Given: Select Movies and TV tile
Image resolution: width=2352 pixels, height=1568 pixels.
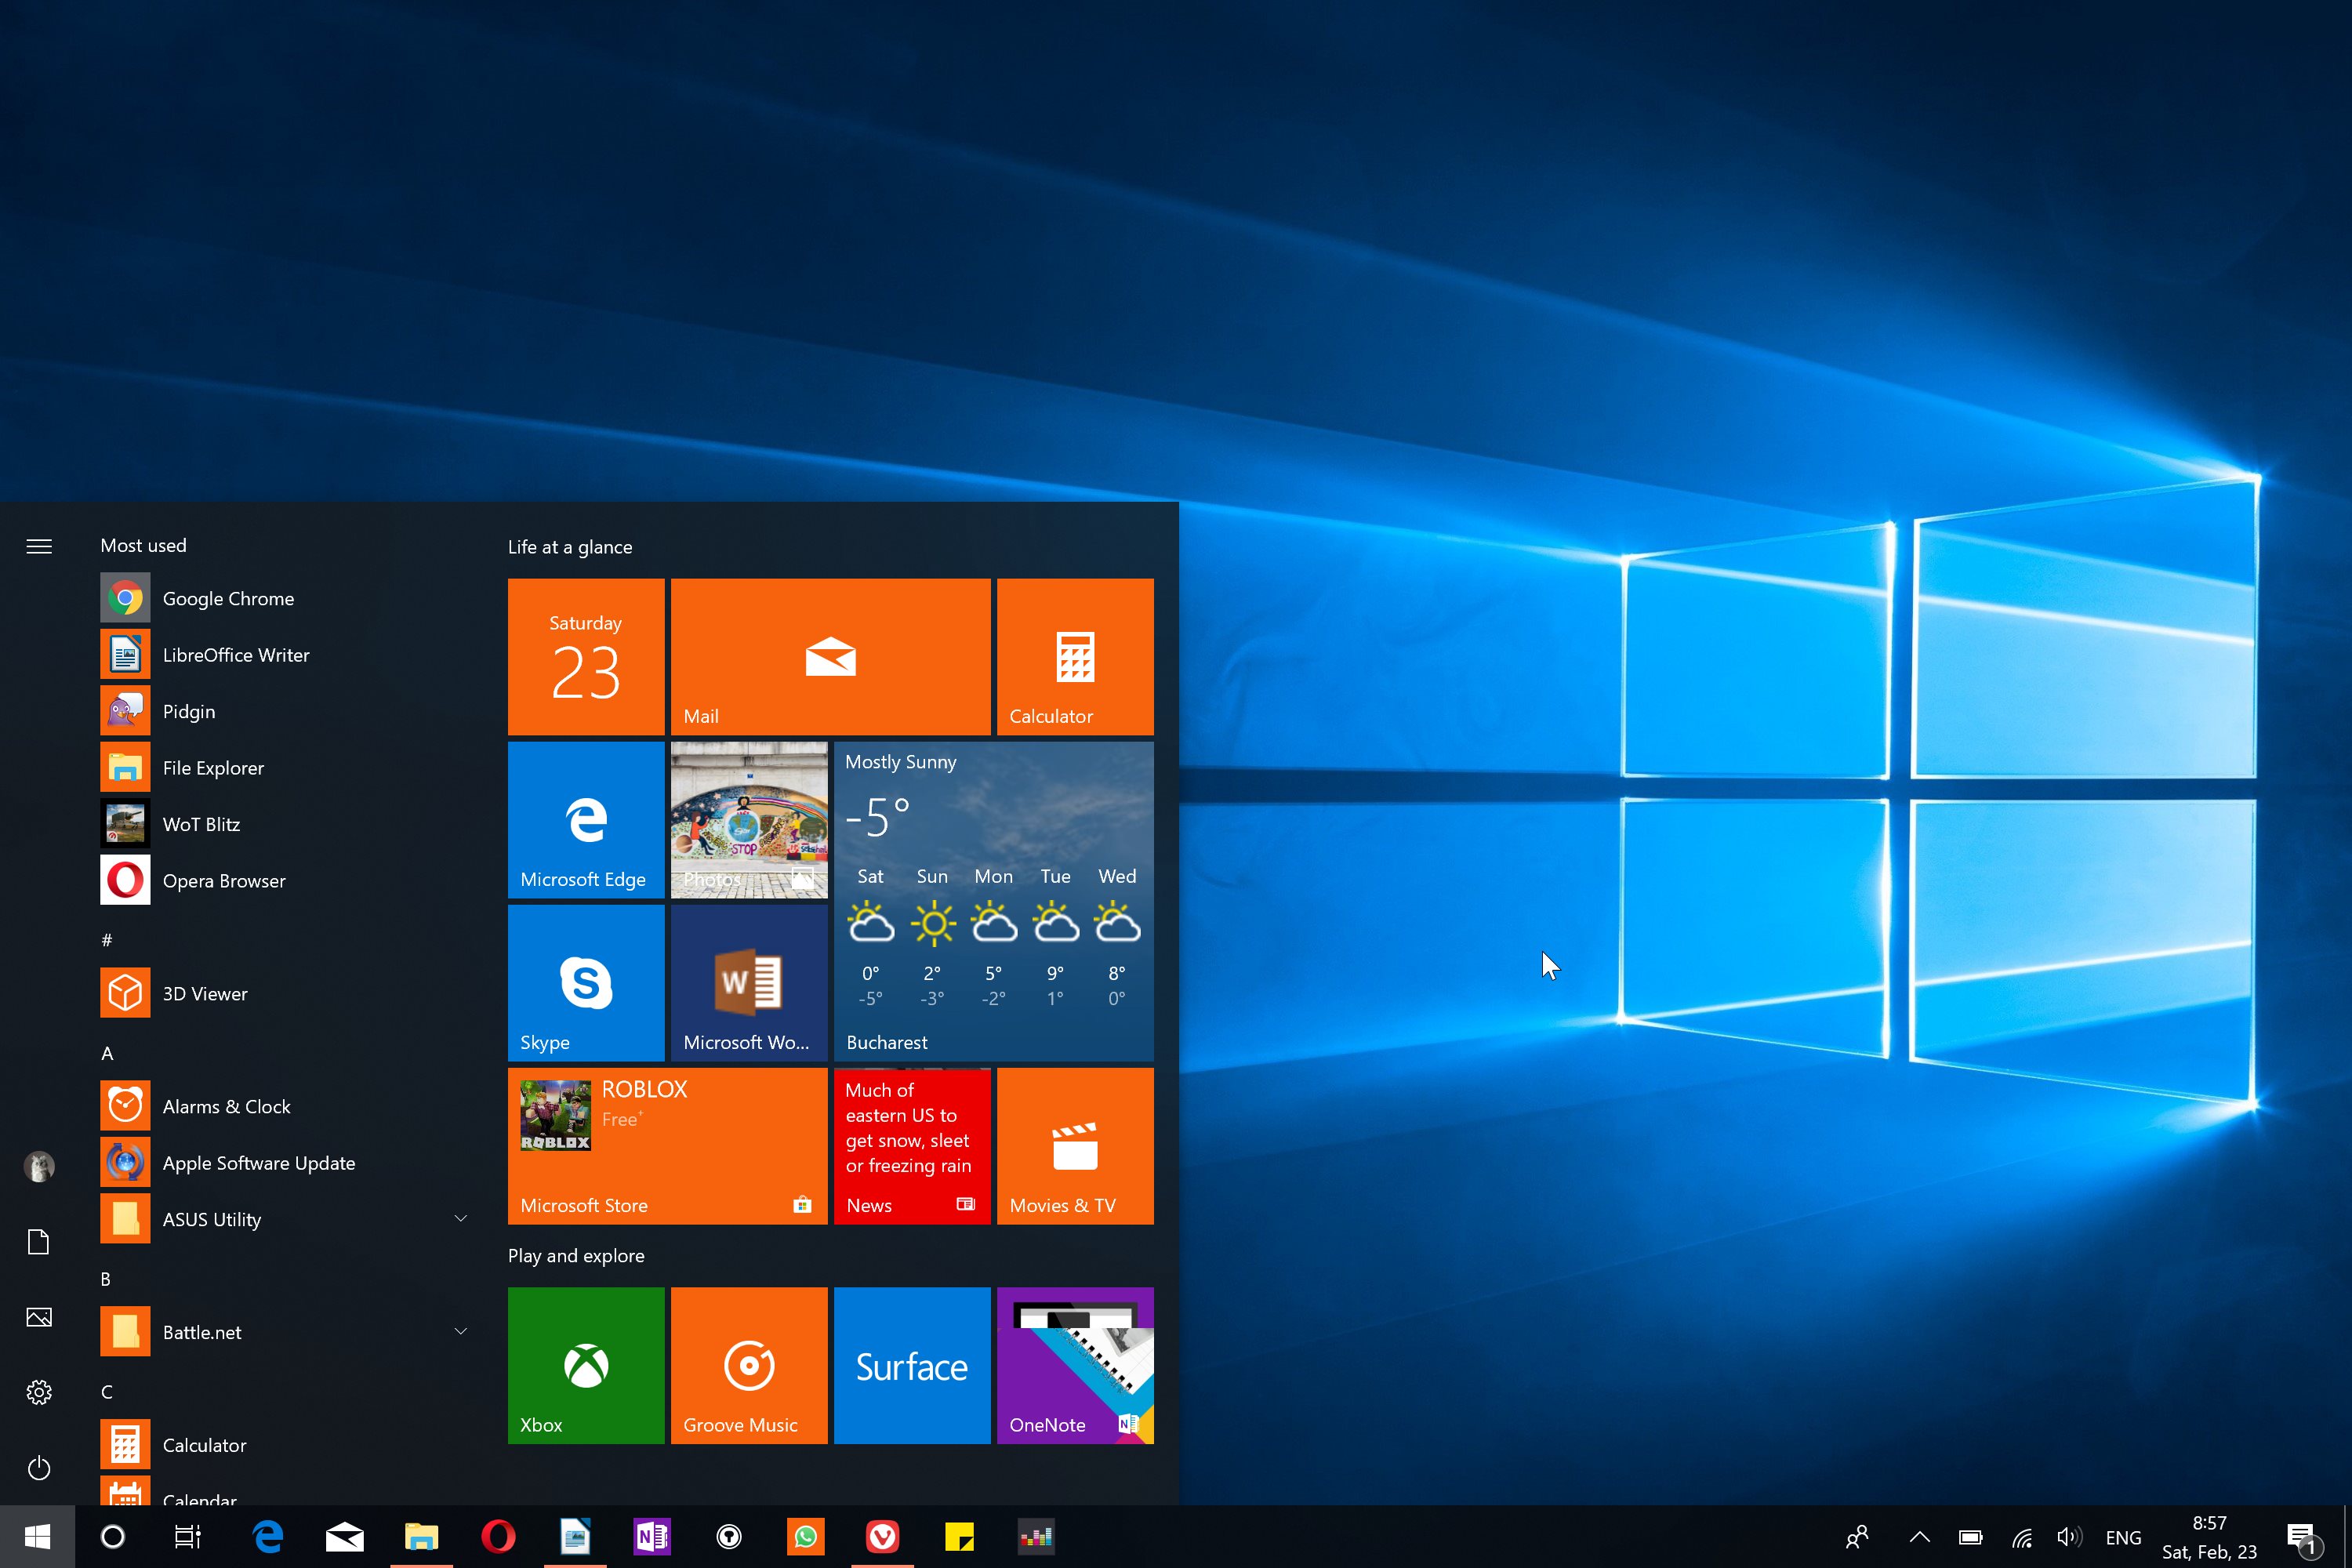Looking at the screenshot, I should tap(1075, 1146).
